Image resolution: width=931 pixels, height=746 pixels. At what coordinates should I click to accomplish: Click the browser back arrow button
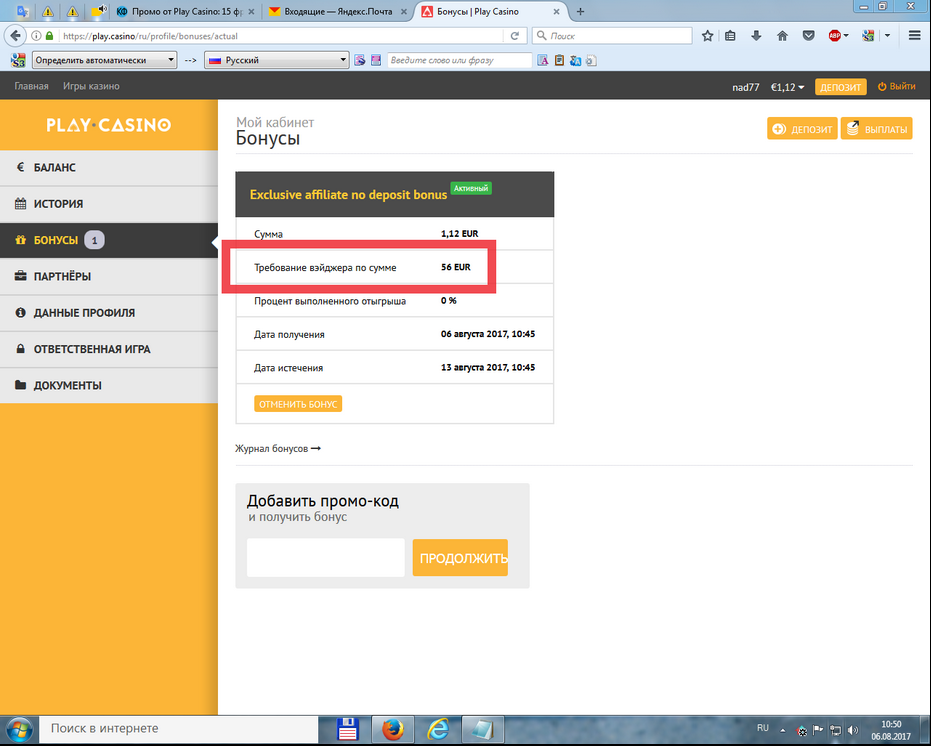(15, 36)
